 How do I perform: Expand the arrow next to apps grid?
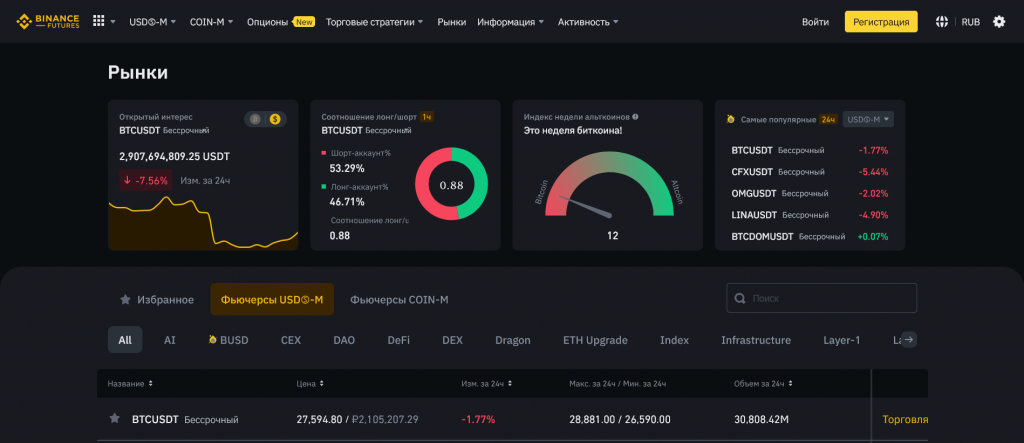113,22
